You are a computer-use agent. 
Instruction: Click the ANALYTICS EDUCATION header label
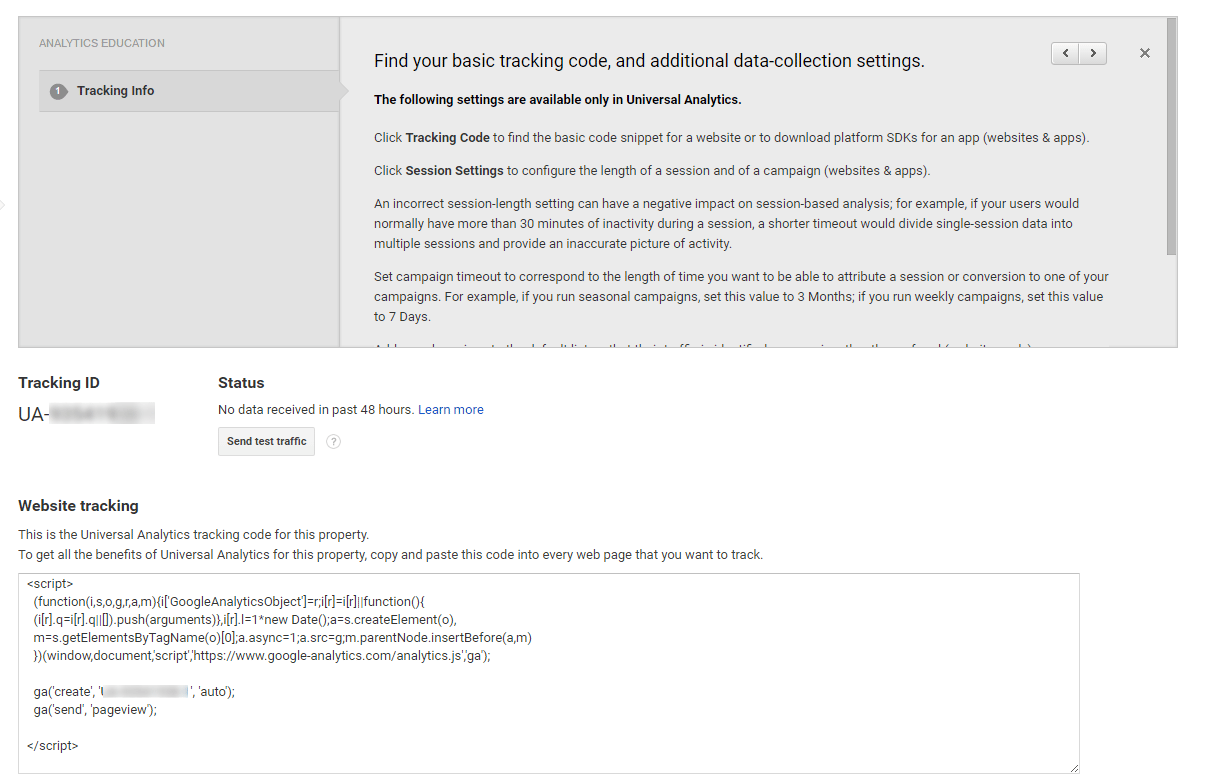pos(102,43)
